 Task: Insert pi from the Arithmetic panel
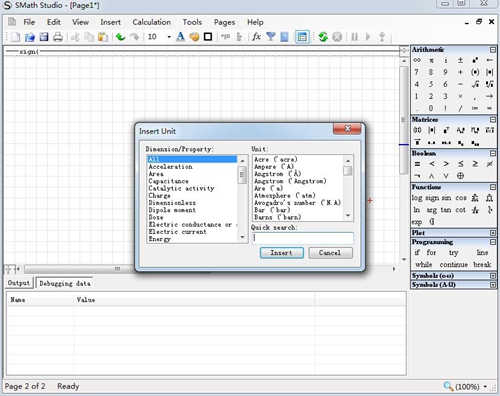point(431,60)
